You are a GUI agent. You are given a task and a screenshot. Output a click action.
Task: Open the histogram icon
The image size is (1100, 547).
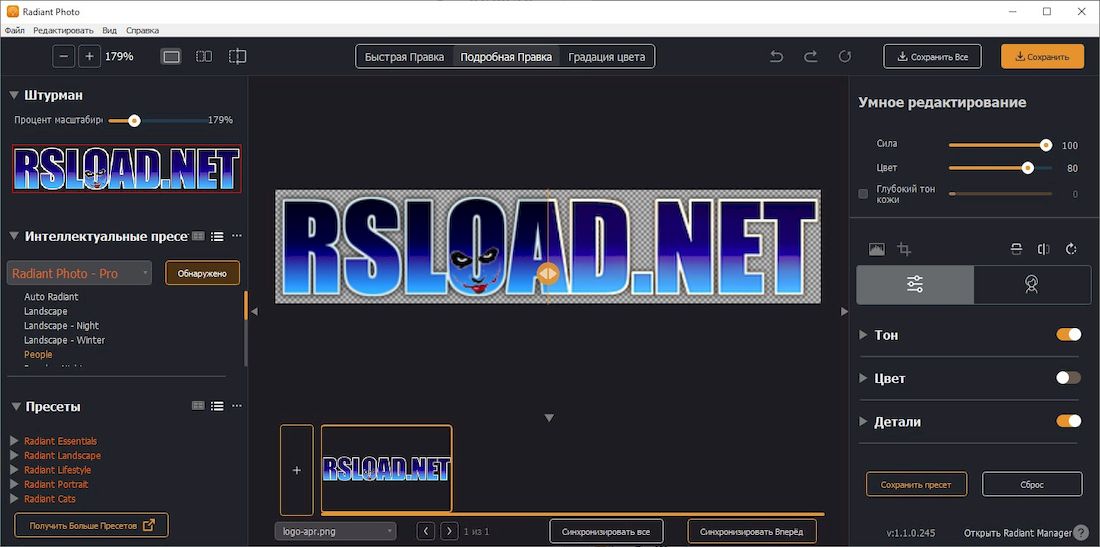877,249
